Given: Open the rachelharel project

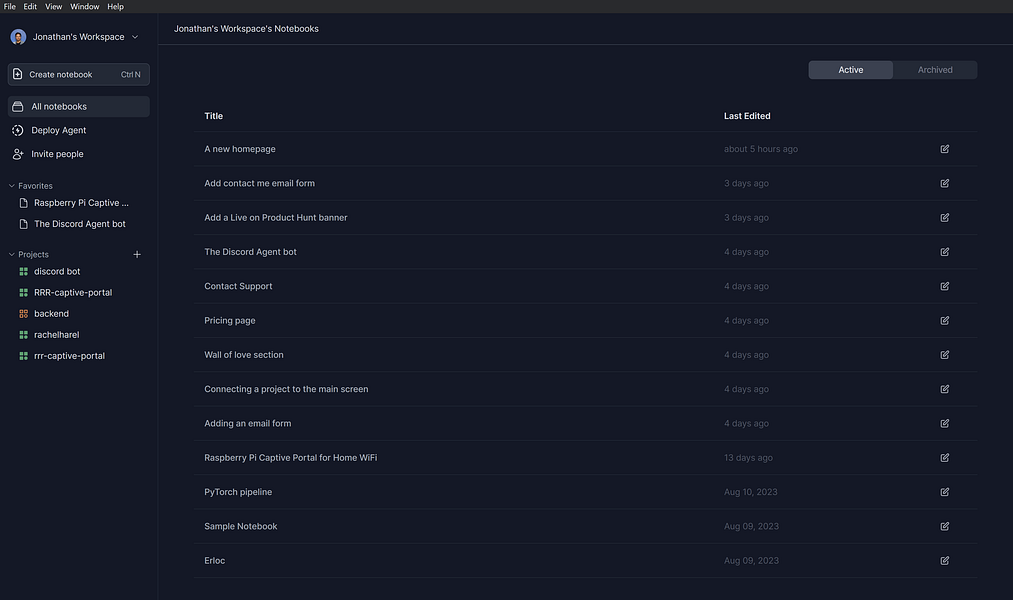Looking at the screenshot, I should click(x=57, y=335).
